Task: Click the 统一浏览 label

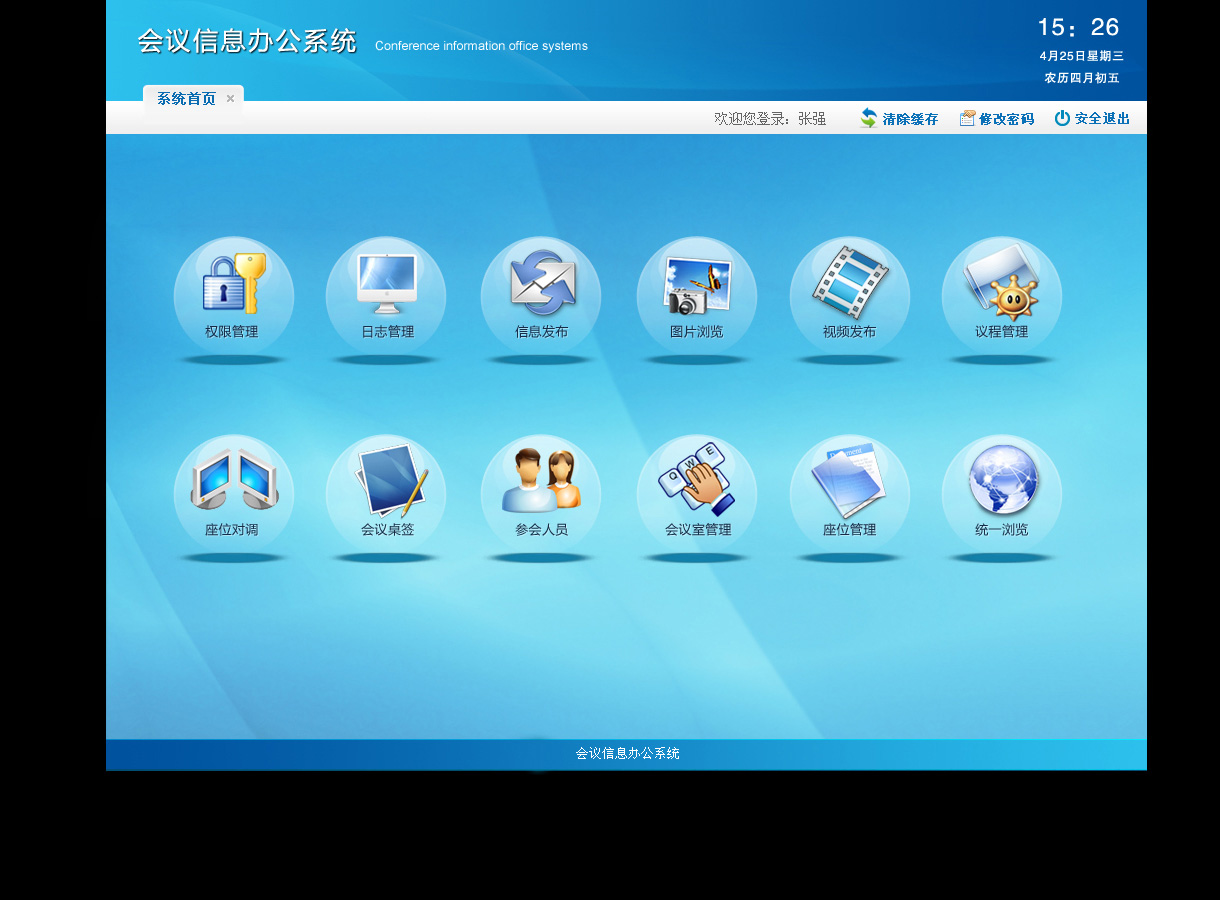Action: [1001, 530]
